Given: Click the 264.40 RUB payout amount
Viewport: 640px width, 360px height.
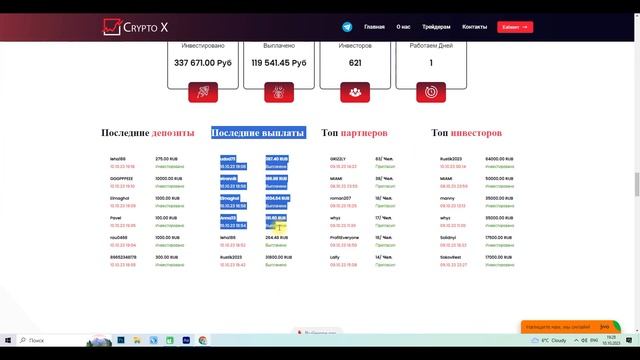Looking at the screenshot, I should (x=277, y=237).
